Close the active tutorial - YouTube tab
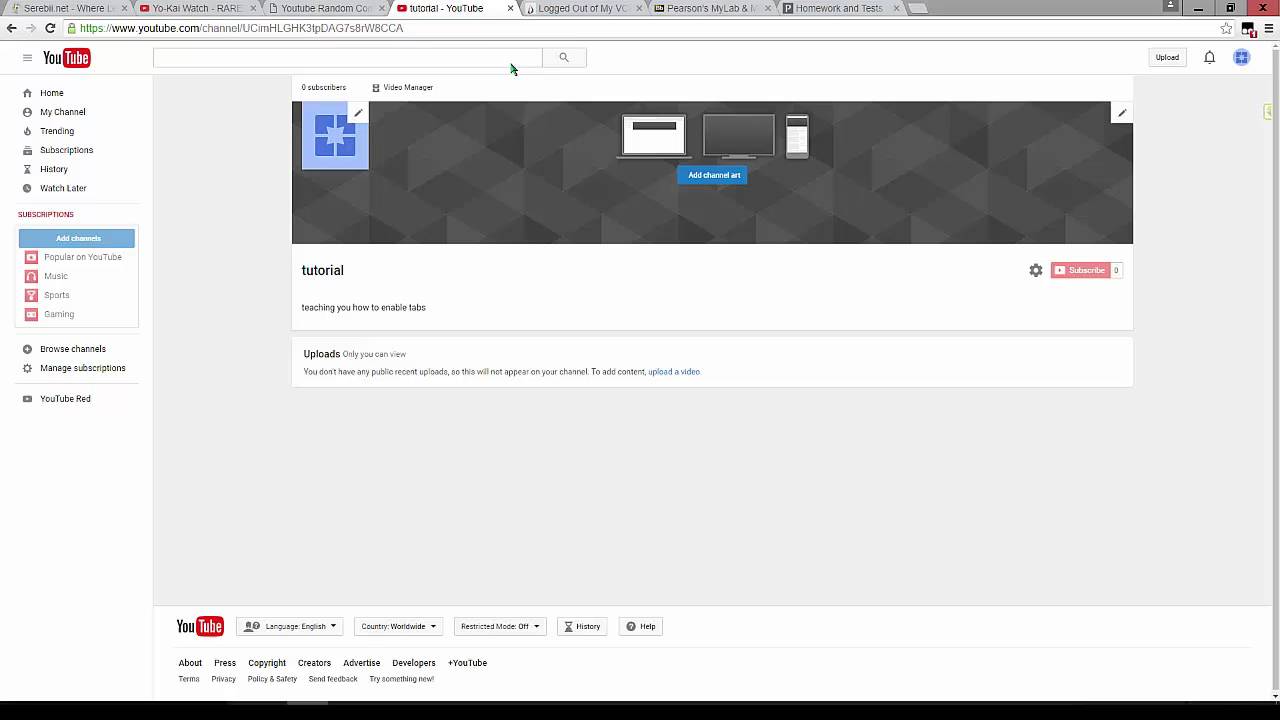 pos(510,8)
